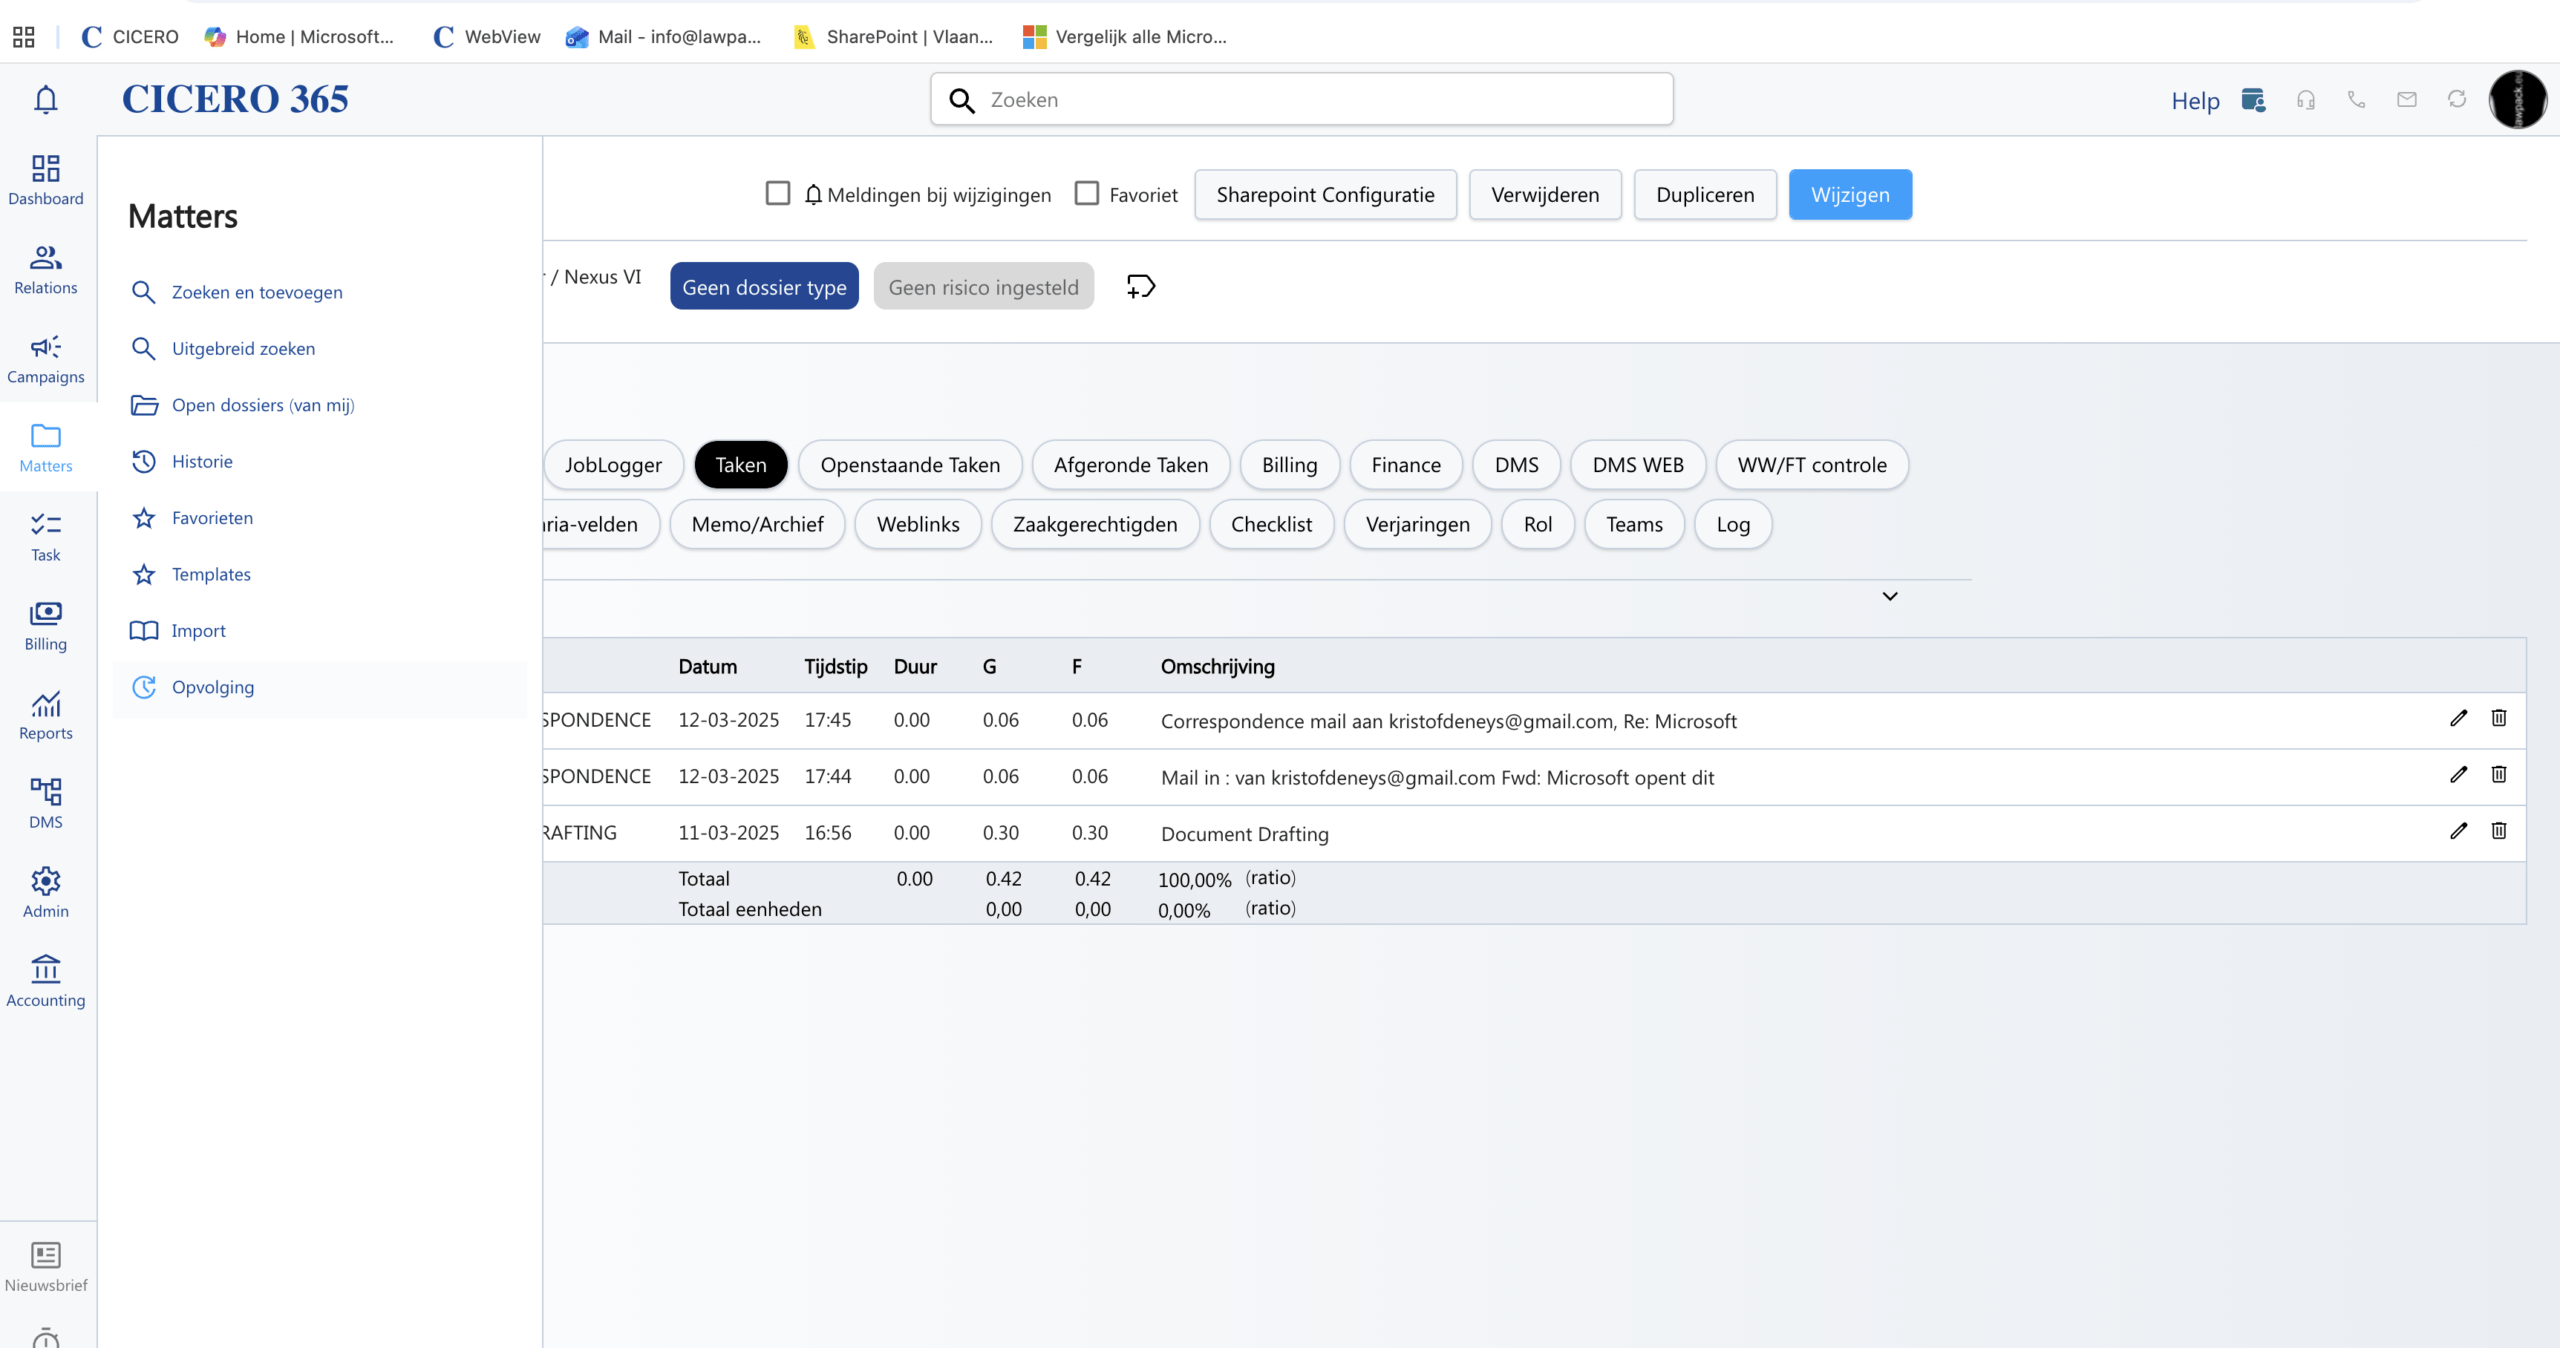Go to the DMS sidebar module

click(x=46, y=804)
